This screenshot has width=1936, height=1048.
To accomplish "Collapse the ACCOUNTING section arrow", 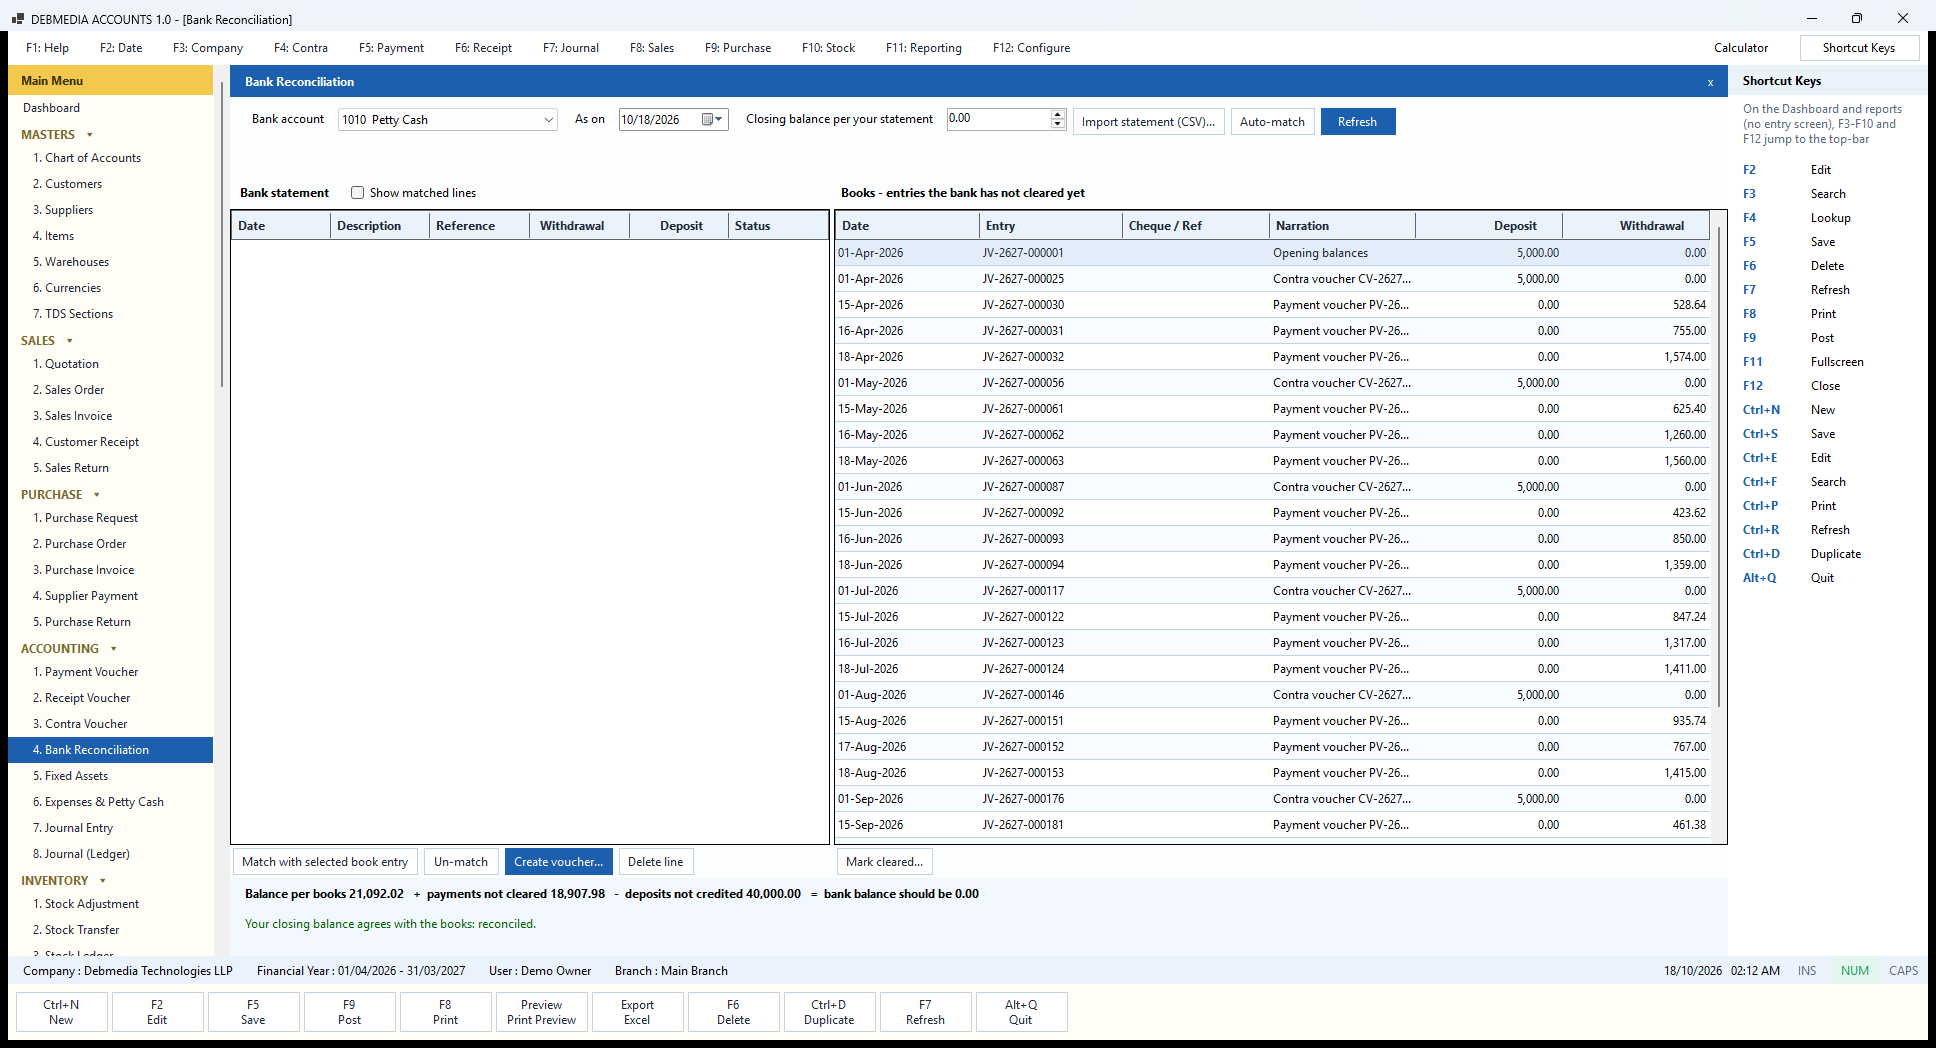I will click(114, 649).
